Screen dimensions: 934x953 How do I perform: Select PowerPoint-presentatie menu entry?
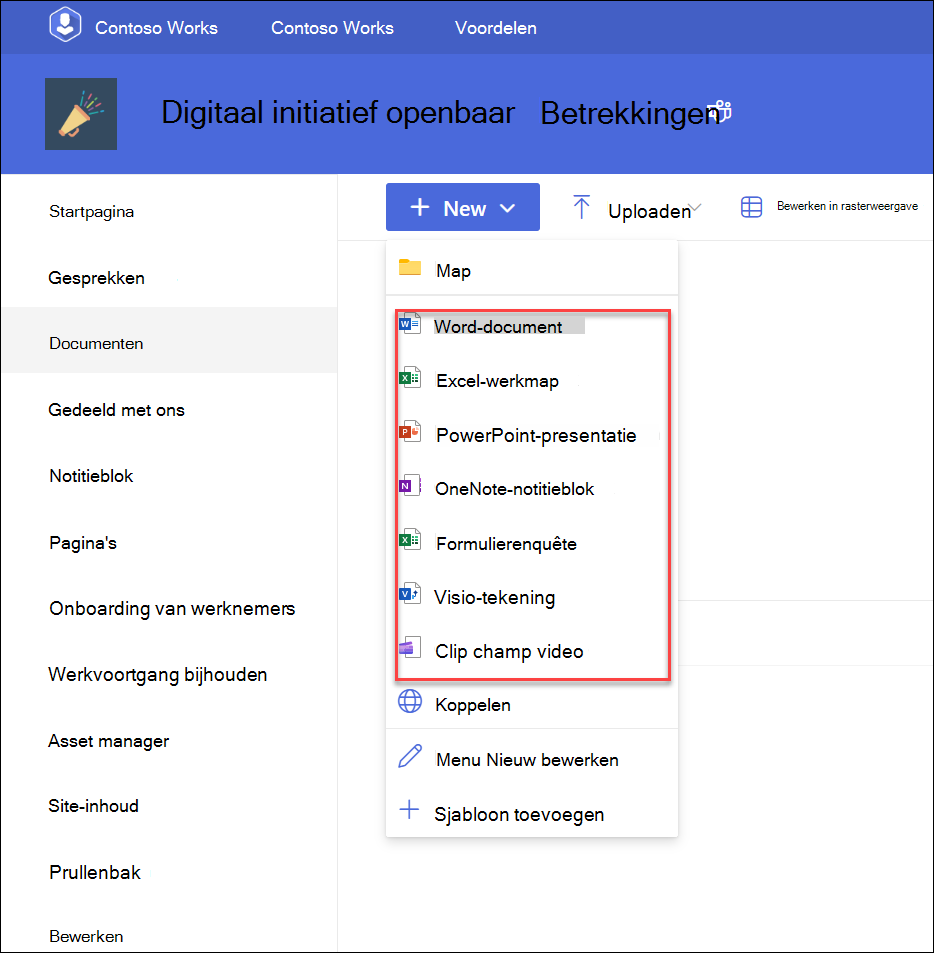[532, 435]
